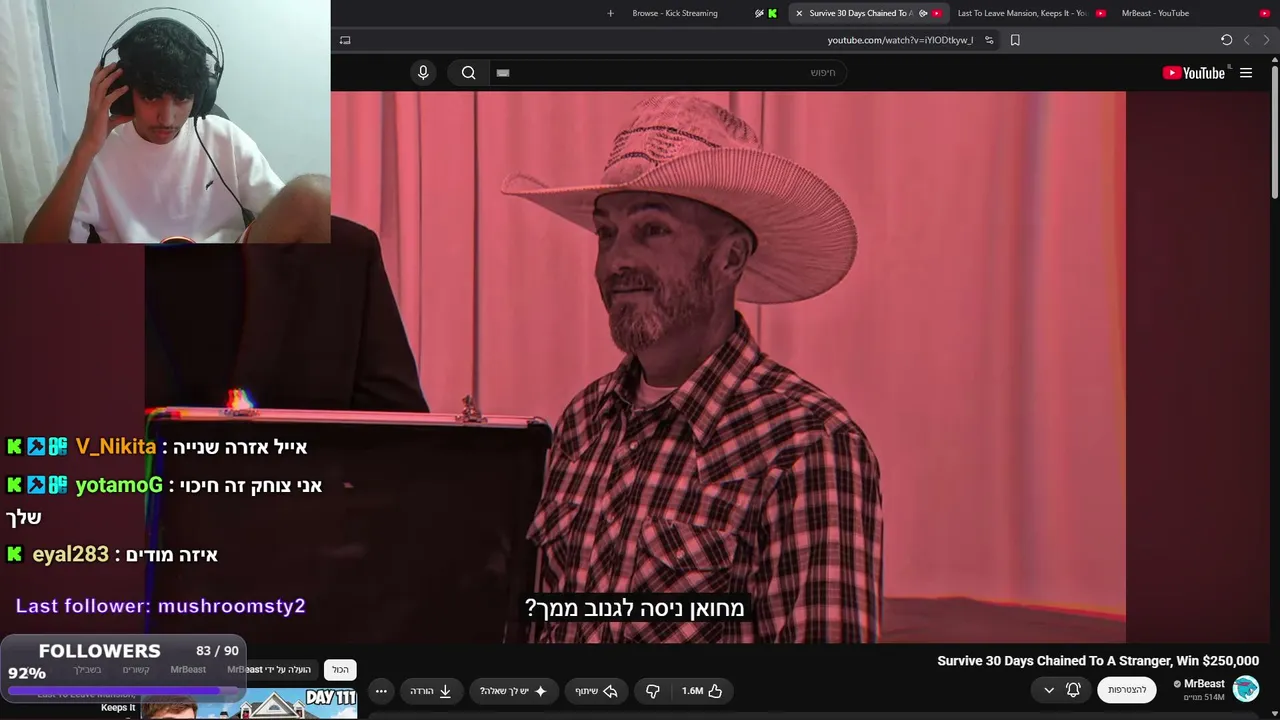Click the page vertical scrollbar

click(x=1274, y=130)
